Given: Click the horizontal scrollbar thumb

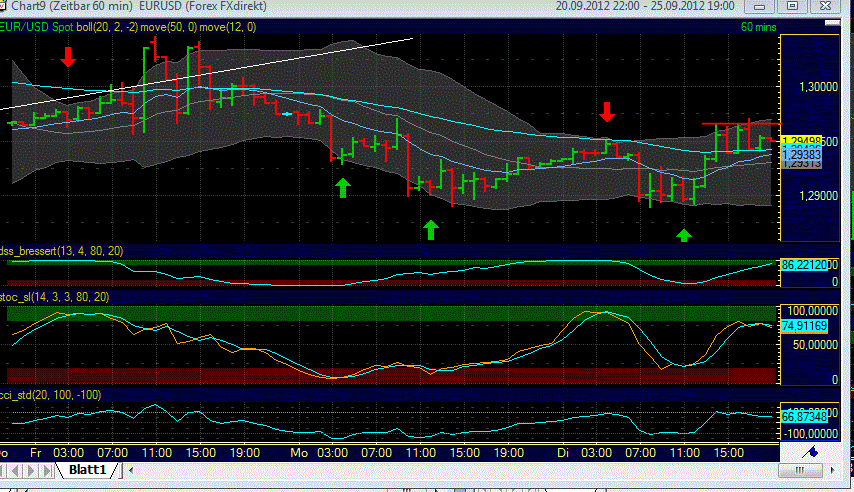Looking at the screenshot, I should (800, 470).
